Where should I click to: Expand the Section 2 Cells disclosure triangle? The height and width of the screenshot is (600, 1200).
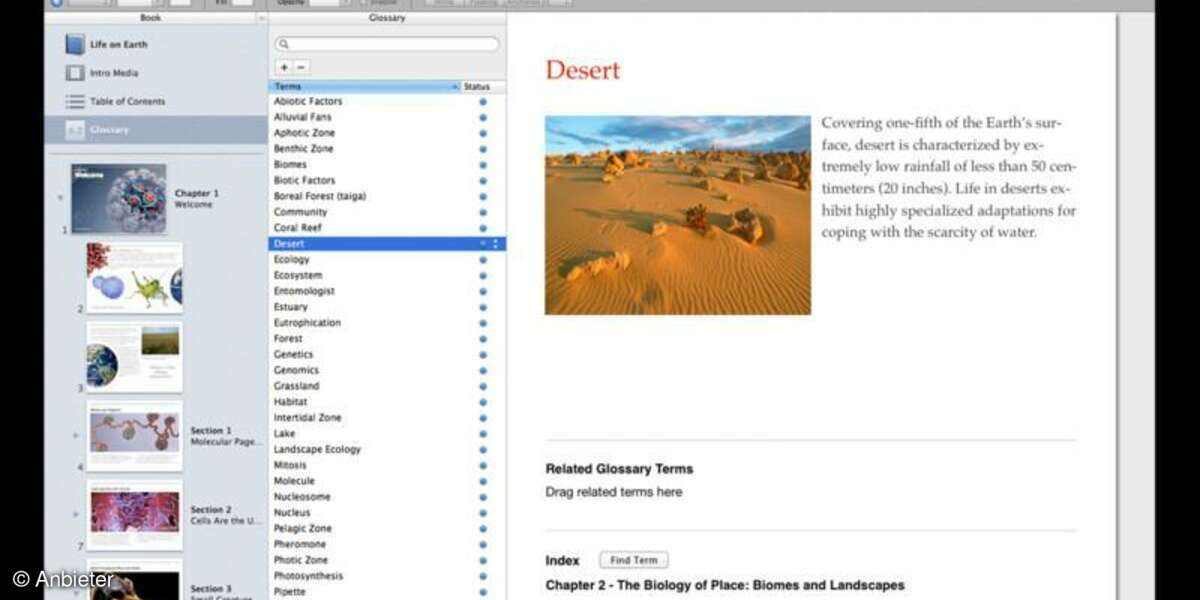point(76,514)
